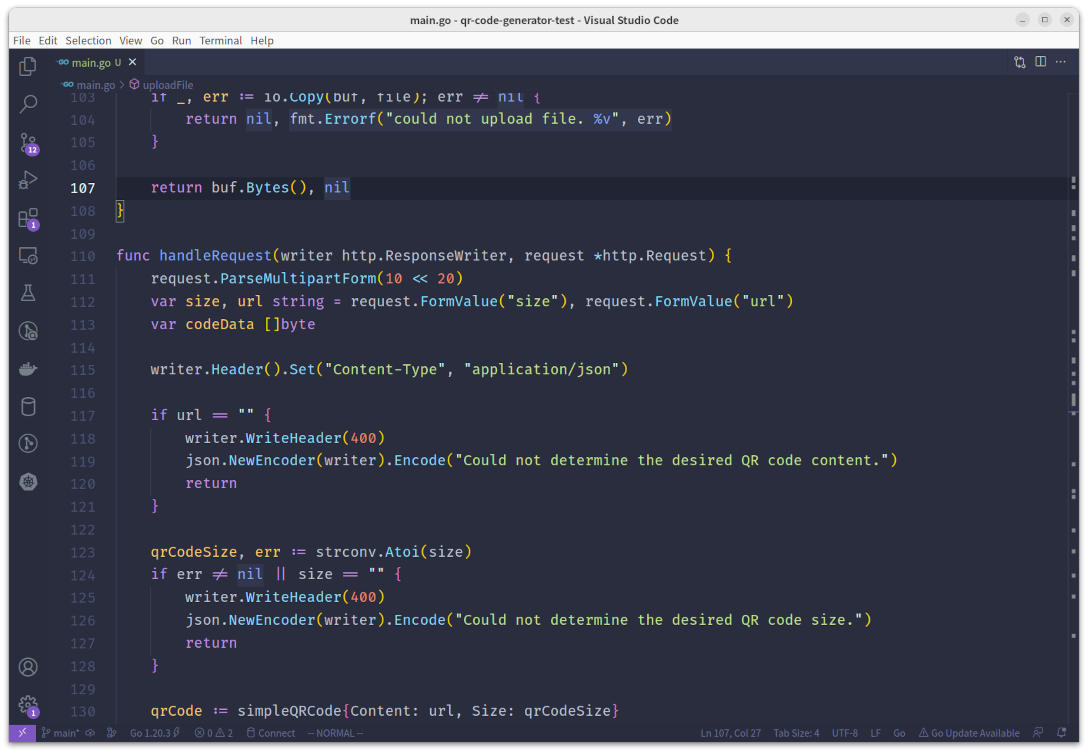Viewport: 1088px width, 753px height.
Task: Open the Extensions view with 1 badge
Action: 28,219
